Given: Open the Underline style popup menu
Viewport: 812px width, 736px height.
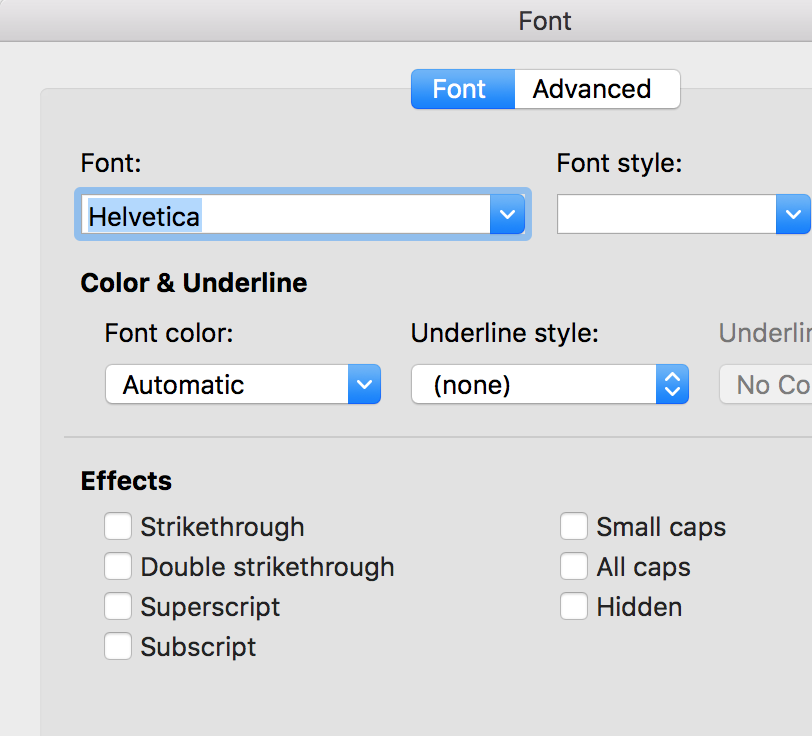Looking at the screenshot, I should point(673,384).
